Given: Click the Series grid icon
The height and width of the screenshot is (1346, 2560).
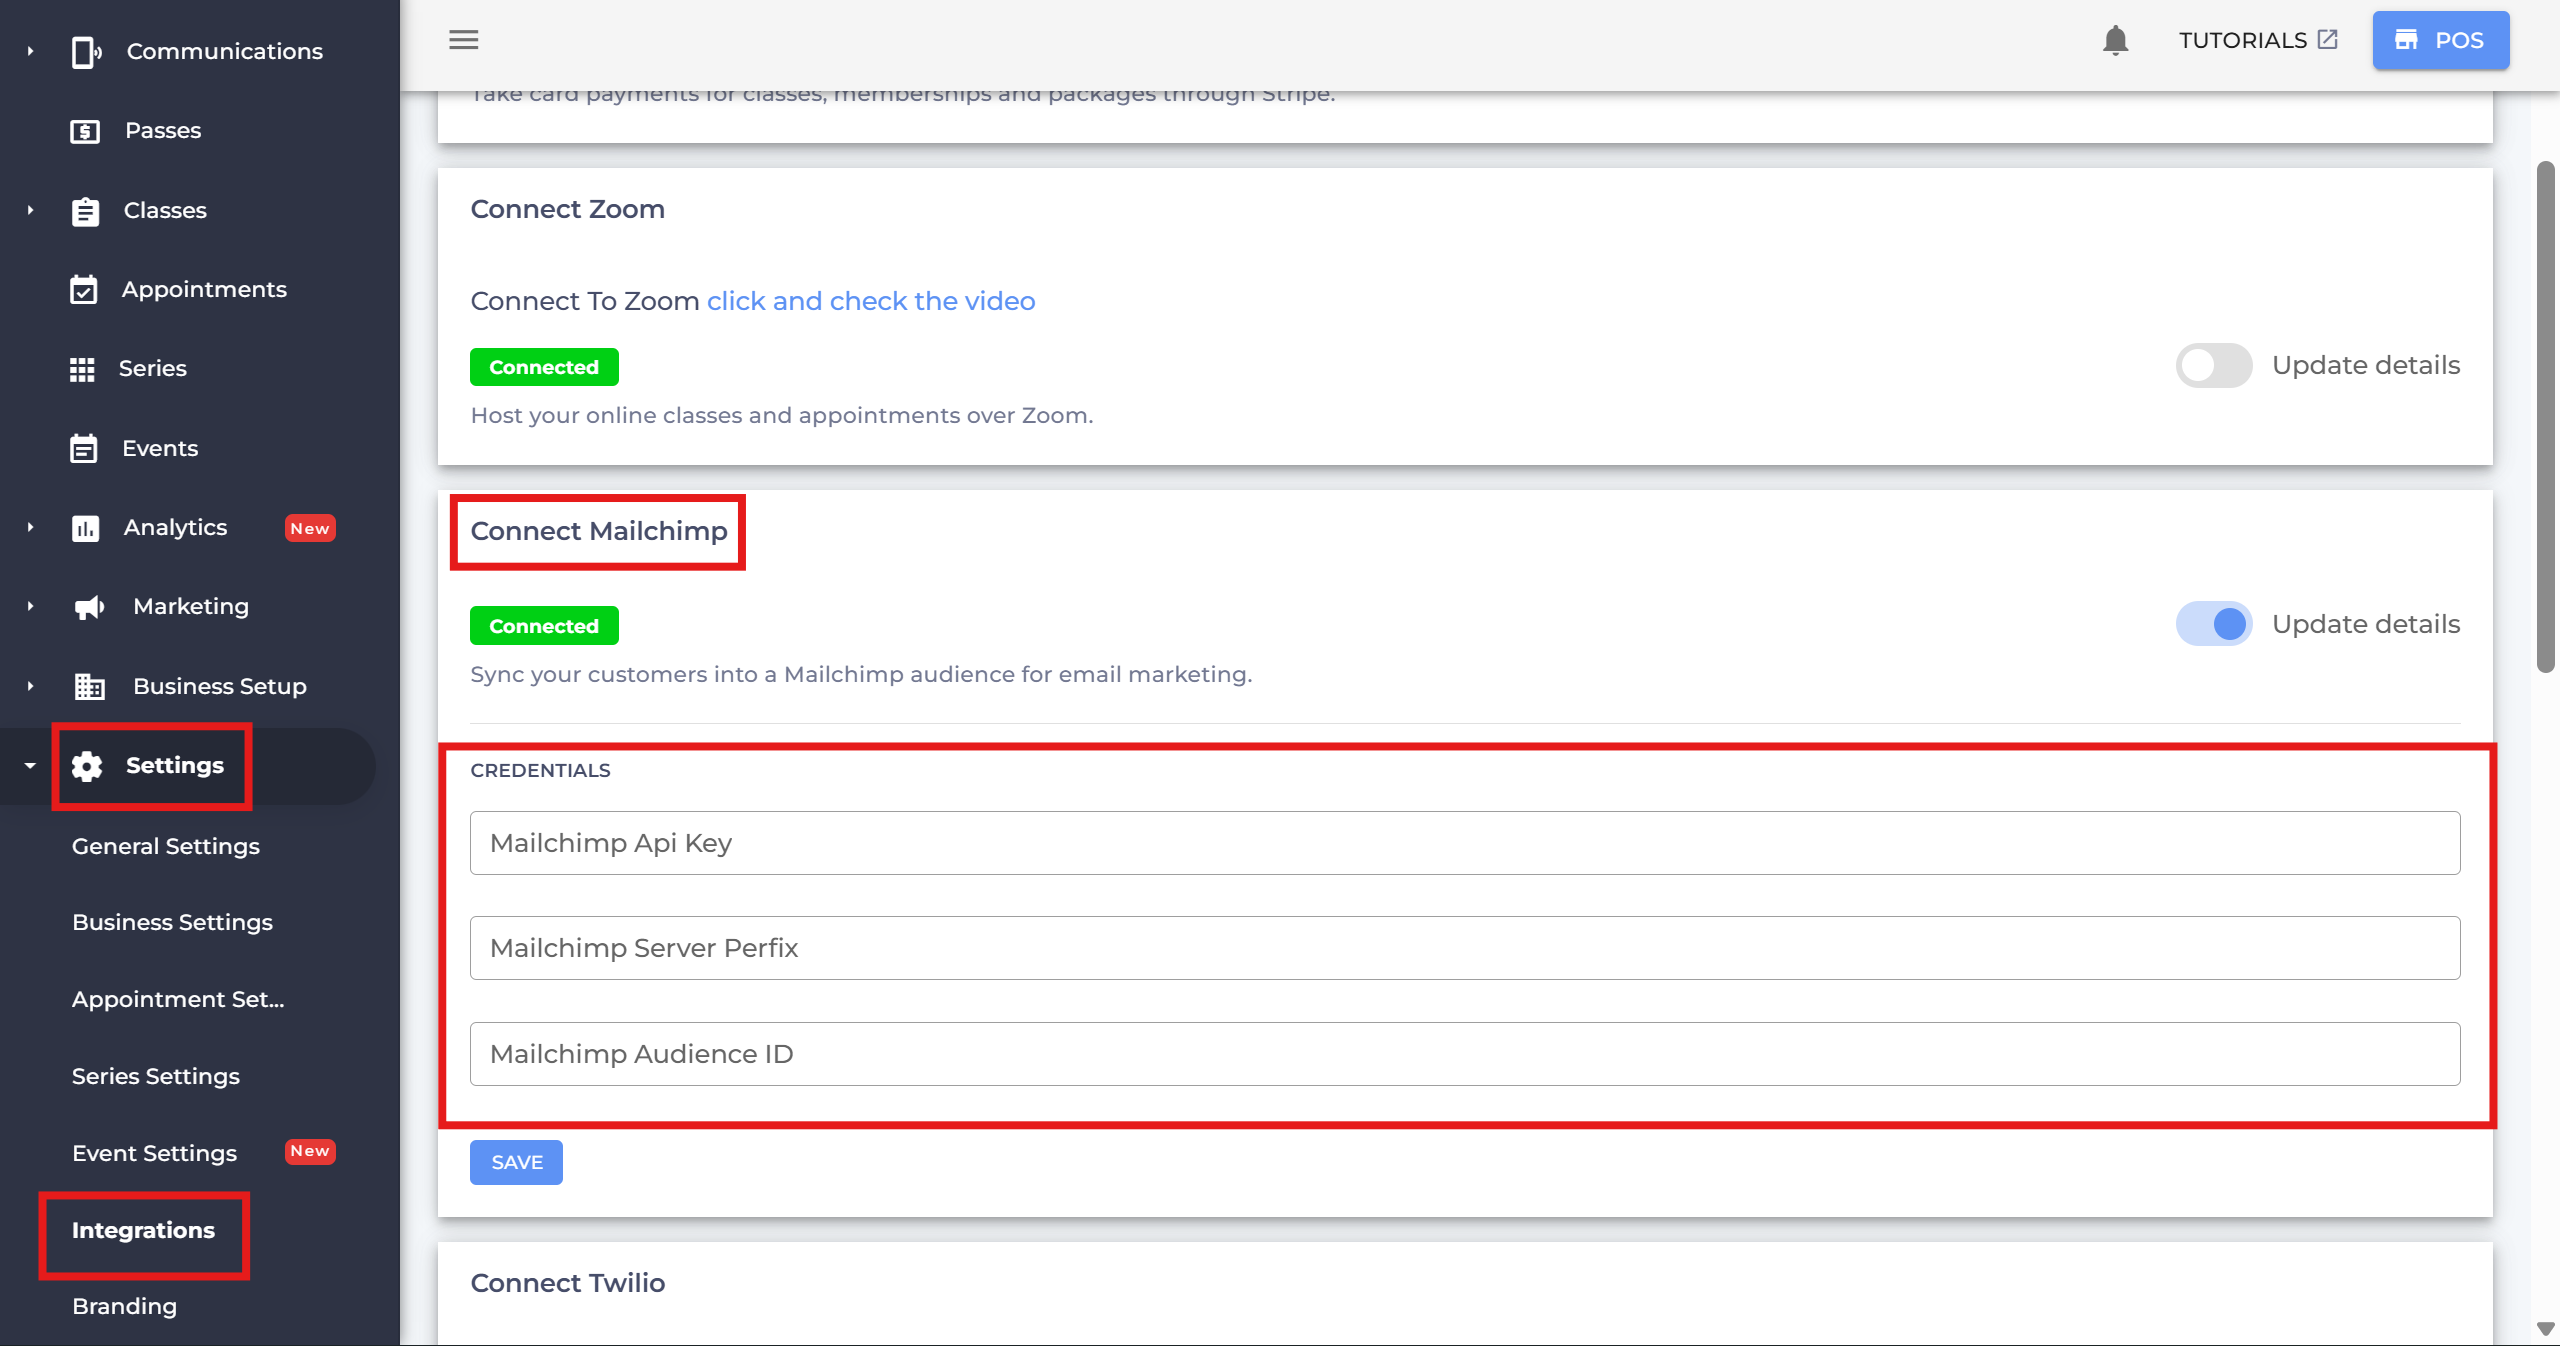Looking at the screenshot, I should click(x=82, y=369).
